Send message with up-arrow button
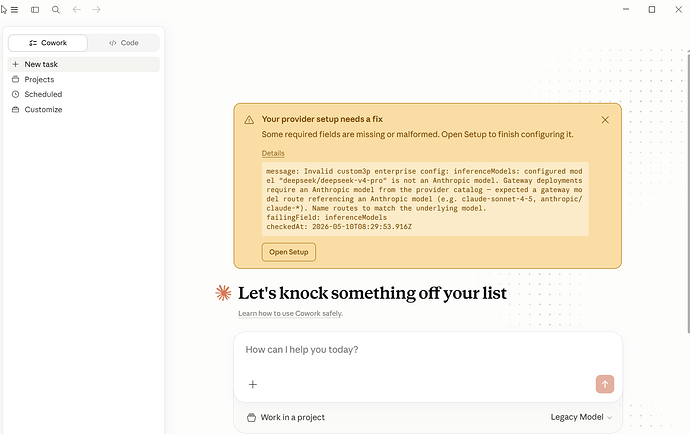Image resolution: width=690 pixels, height=434 pixels. [x=605, y=384]
